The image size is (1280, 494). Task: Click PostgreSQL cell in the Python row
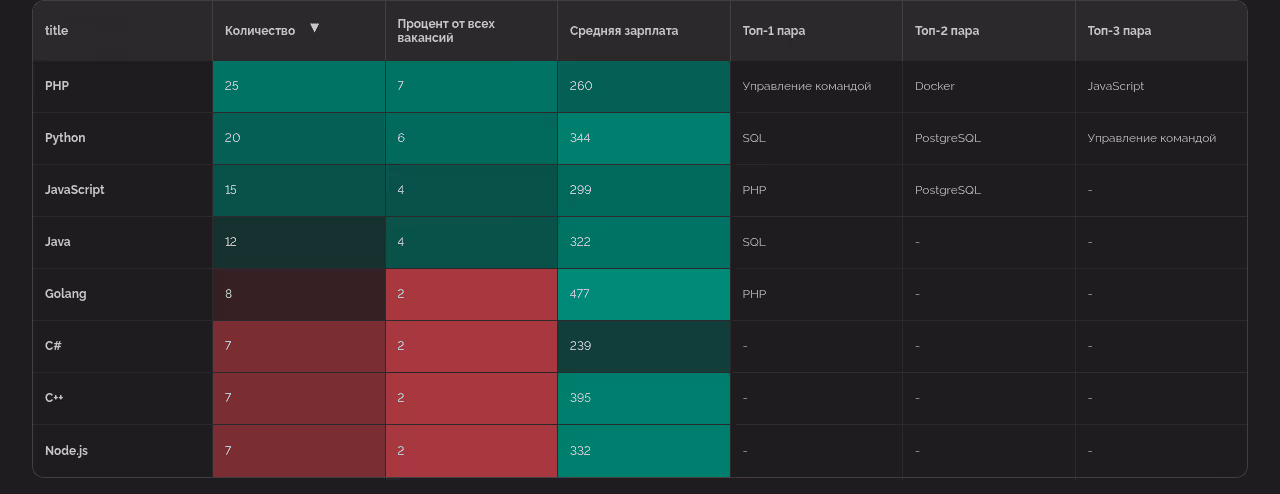947,138
